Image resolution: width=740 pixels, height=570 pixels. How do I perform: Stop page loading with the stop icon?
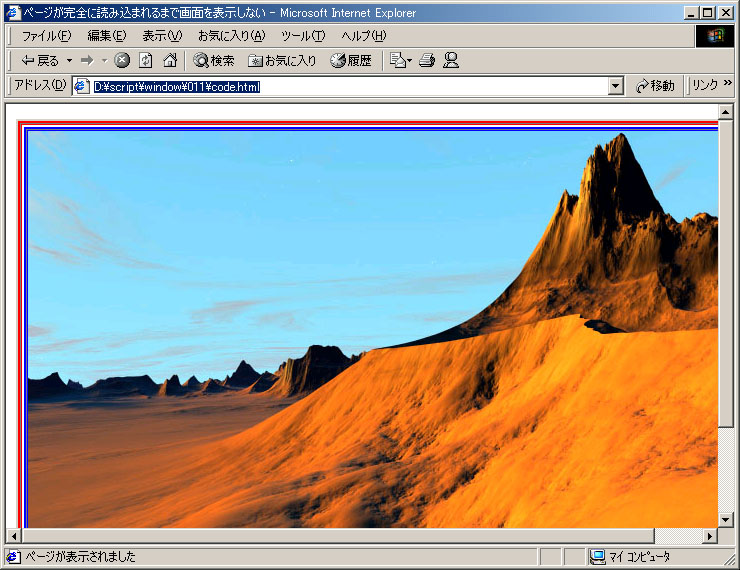[122, 60]
